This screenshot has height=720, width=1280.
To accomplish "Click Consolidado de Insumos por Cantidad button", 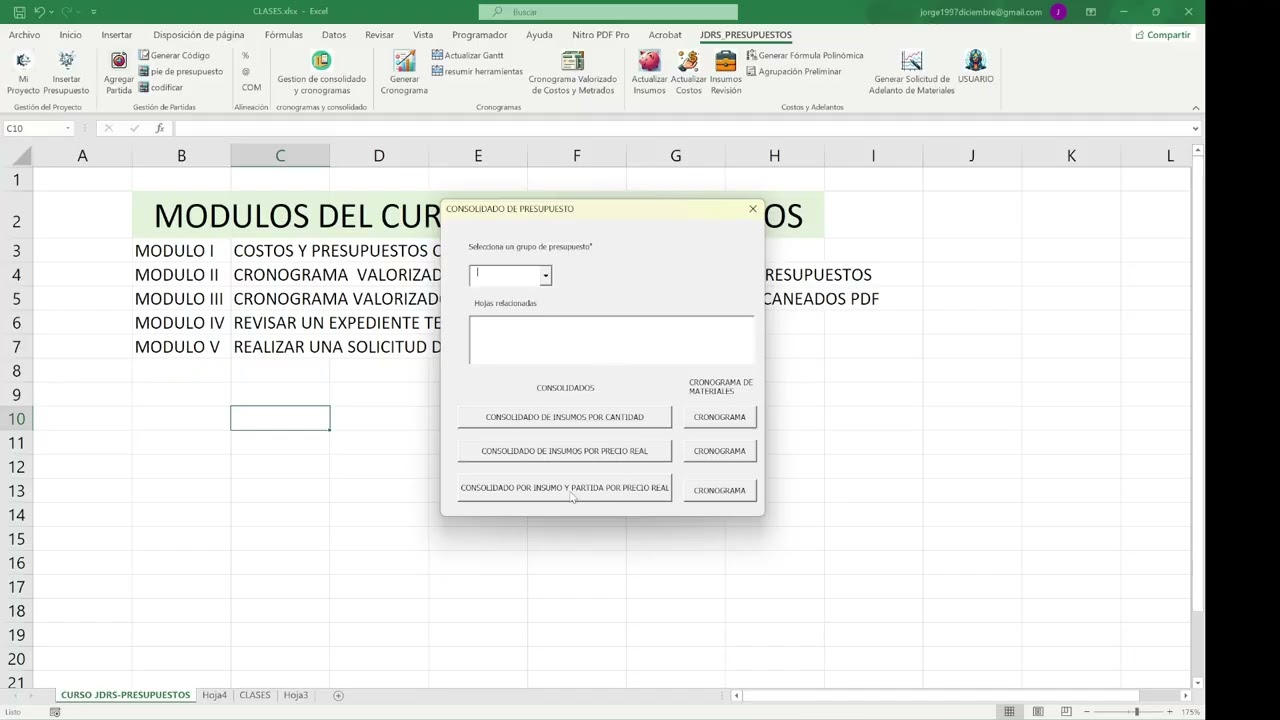I will tap(565, 417).
